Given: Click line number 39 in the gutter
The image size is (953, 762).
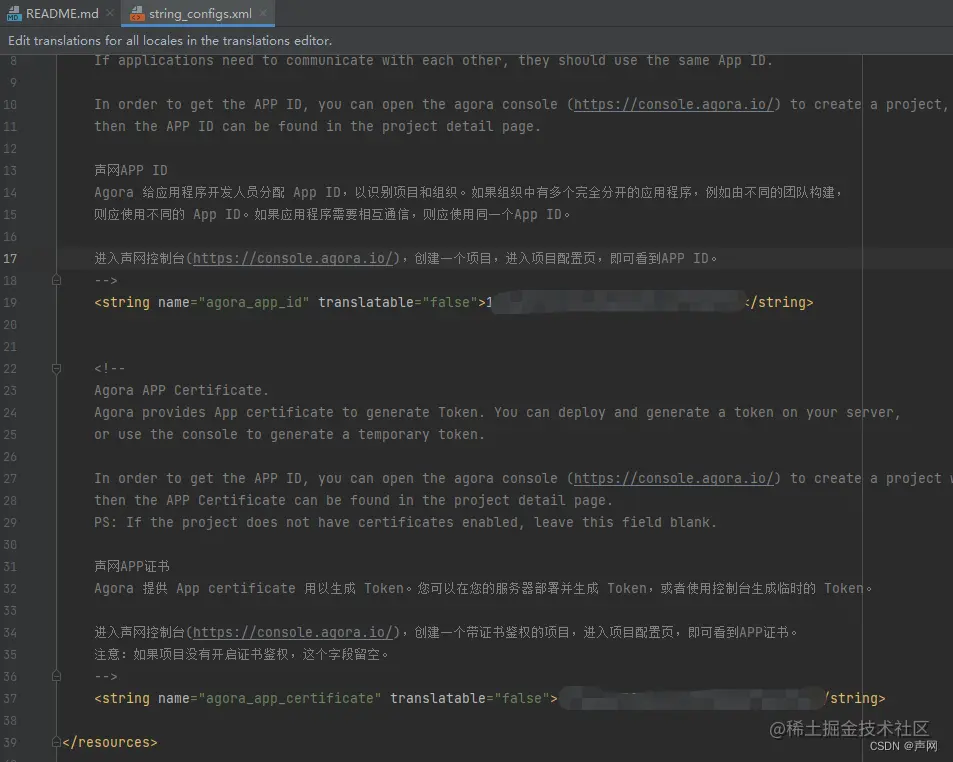Looking at the screenshot, I should (10, 742).
